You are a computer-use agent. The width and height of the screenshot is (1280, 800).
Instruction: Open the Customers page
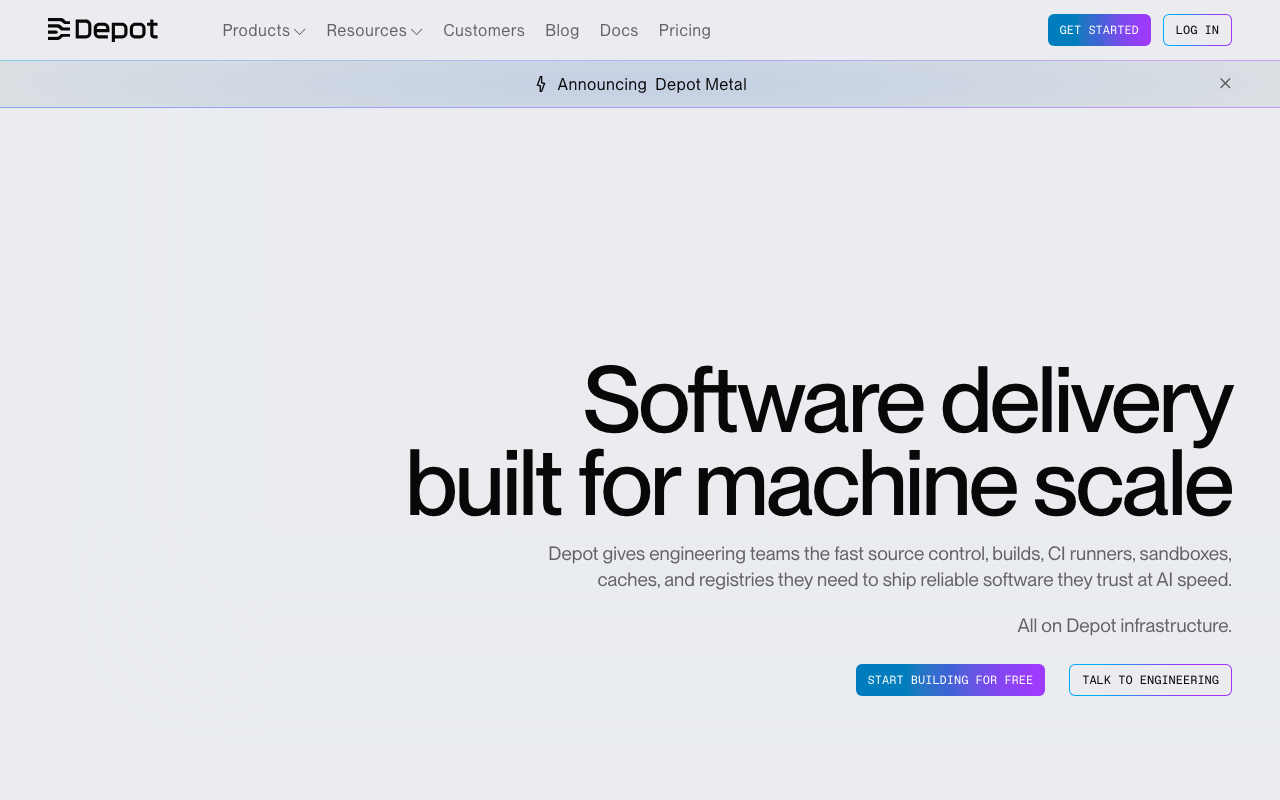(x=484, y=30)
